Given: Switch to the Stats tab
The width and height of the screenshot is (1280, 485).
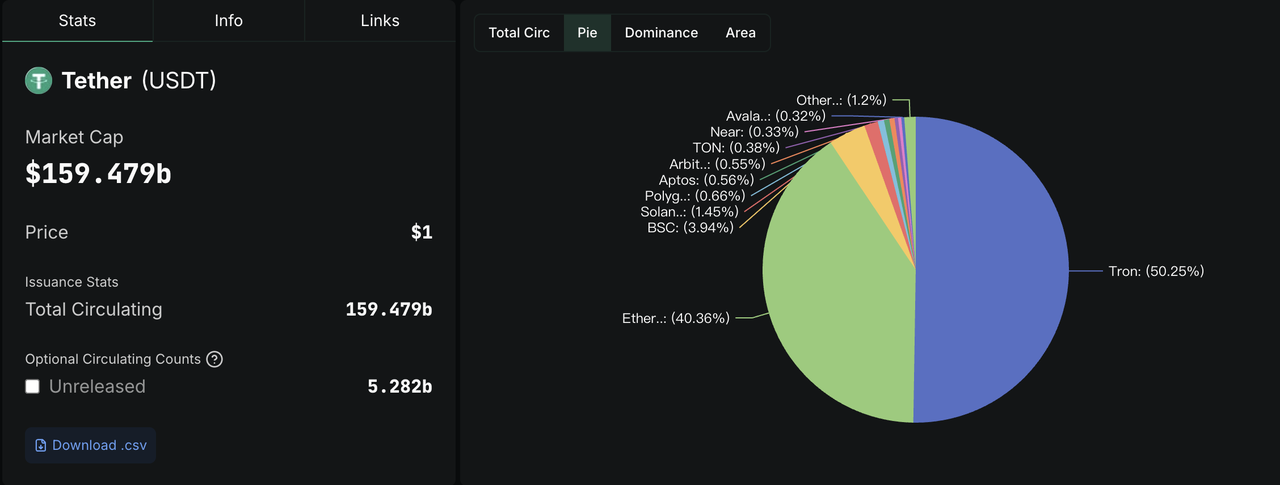Looking at the screenshot, I should [x=77, y=21].
